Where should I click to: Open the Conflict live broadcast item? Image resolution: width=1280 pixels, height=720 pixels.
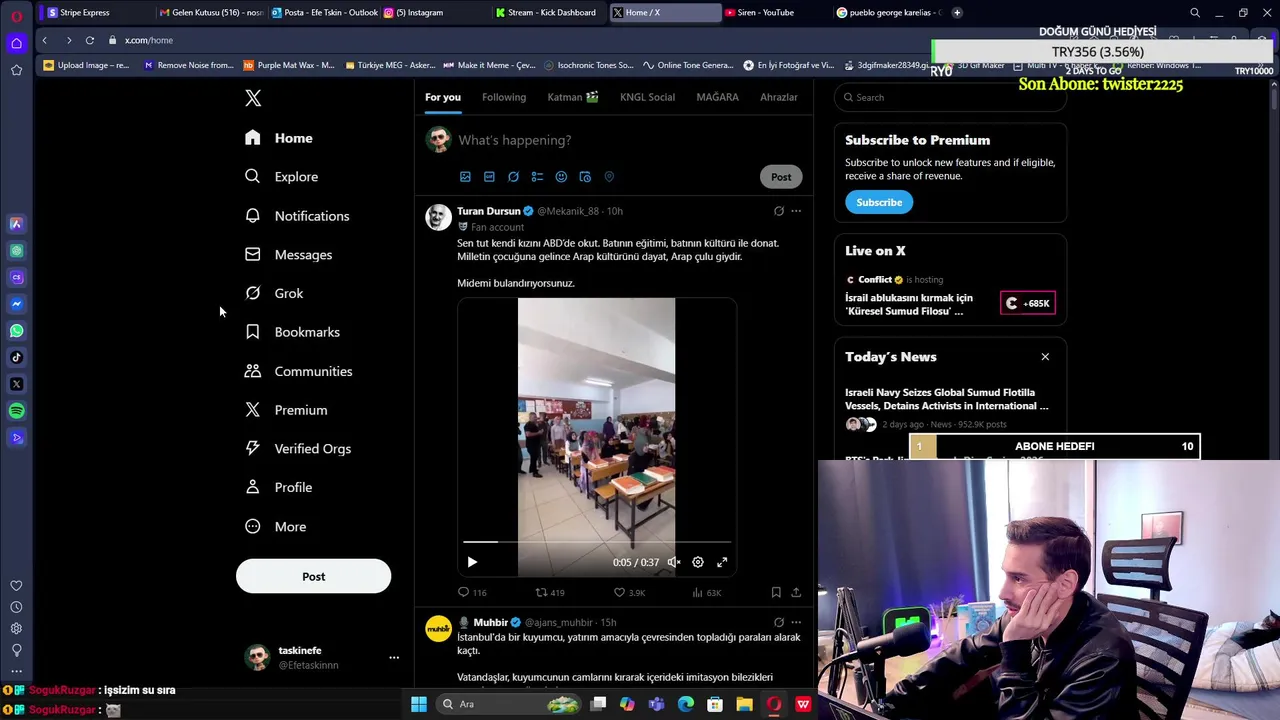950,297
